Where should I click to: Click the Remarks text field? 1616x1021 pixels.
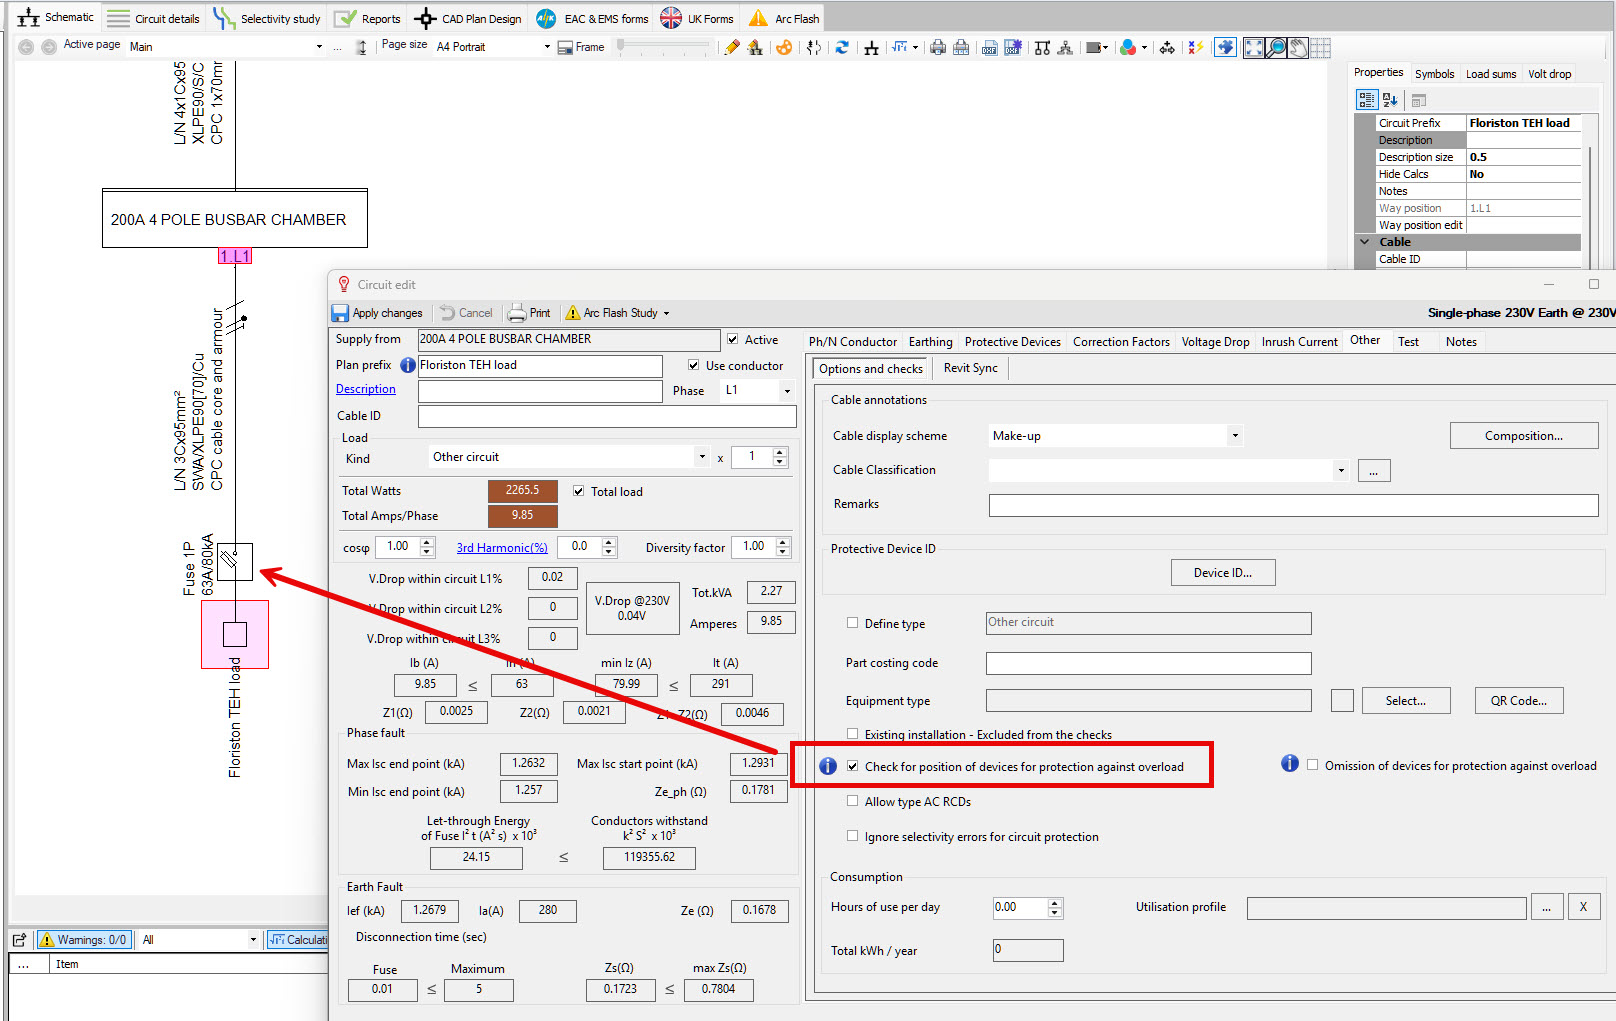[1293, 505]
